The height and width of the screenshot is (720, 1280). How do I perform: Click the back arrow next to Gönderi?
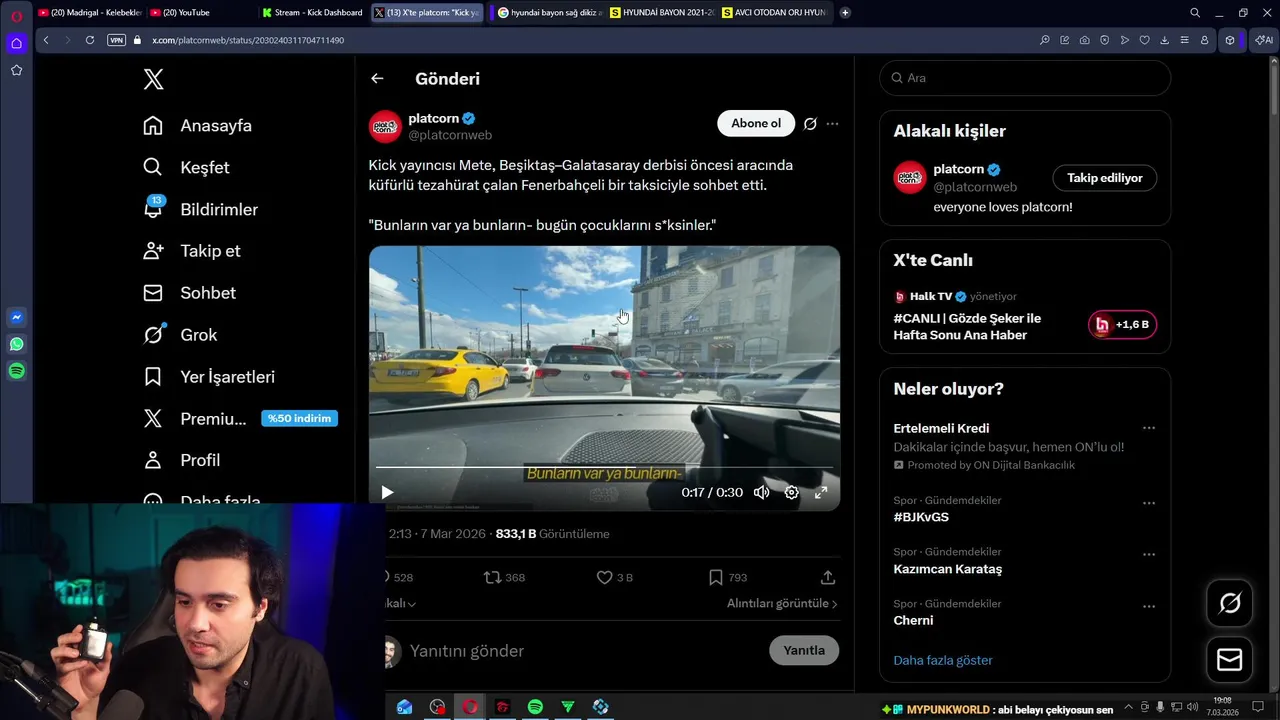[377, 78]
